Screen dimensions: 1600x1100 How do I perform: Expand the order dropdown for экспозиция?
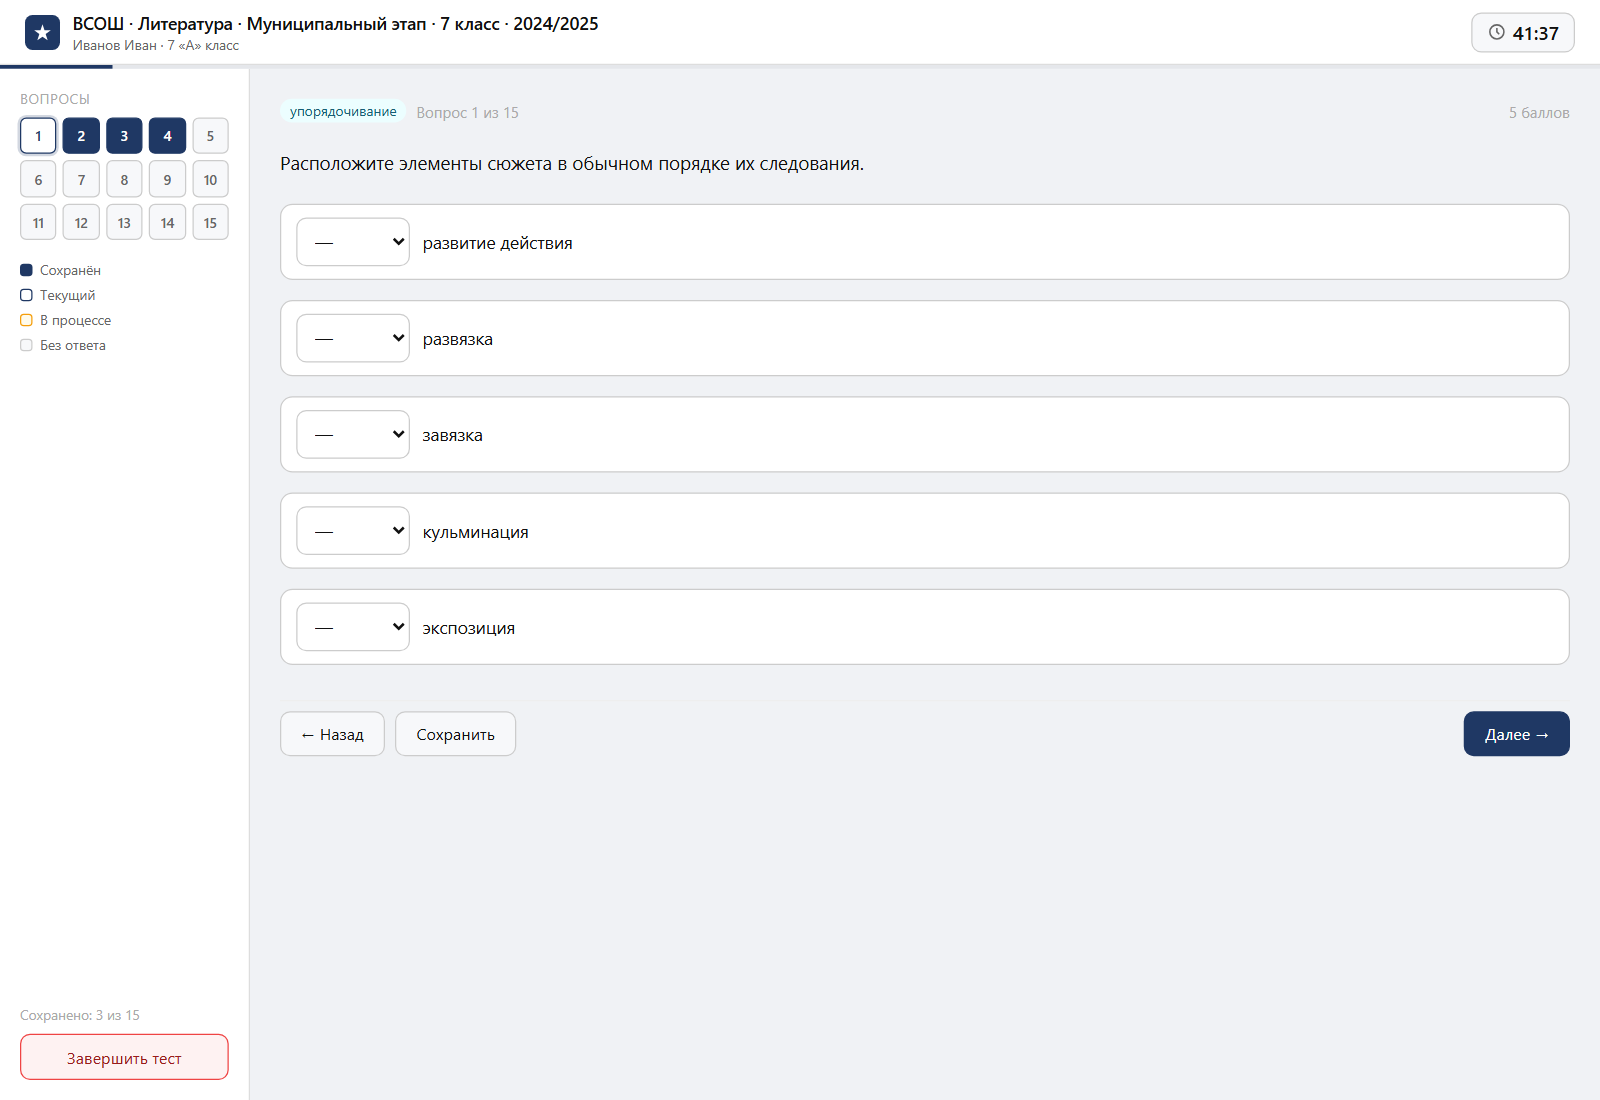click(353, 627)
